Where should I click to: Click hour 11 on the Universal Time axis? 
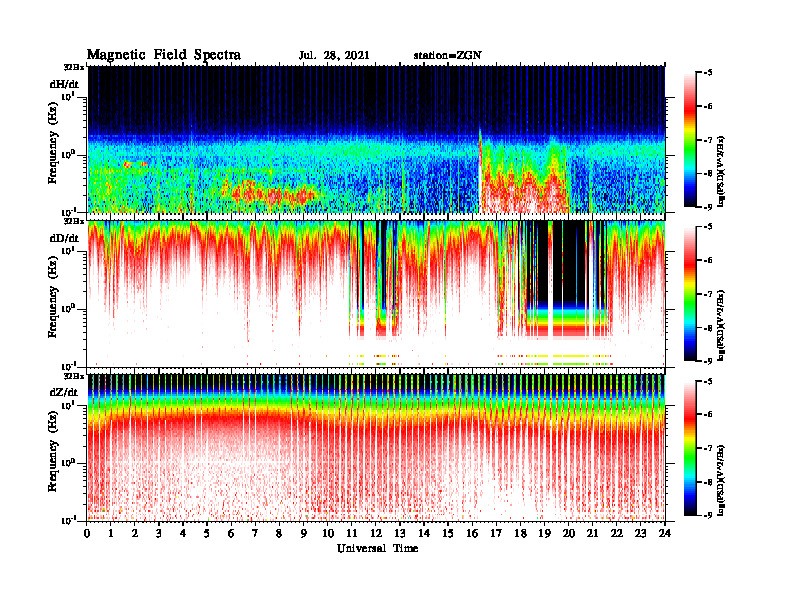[352, 534]
